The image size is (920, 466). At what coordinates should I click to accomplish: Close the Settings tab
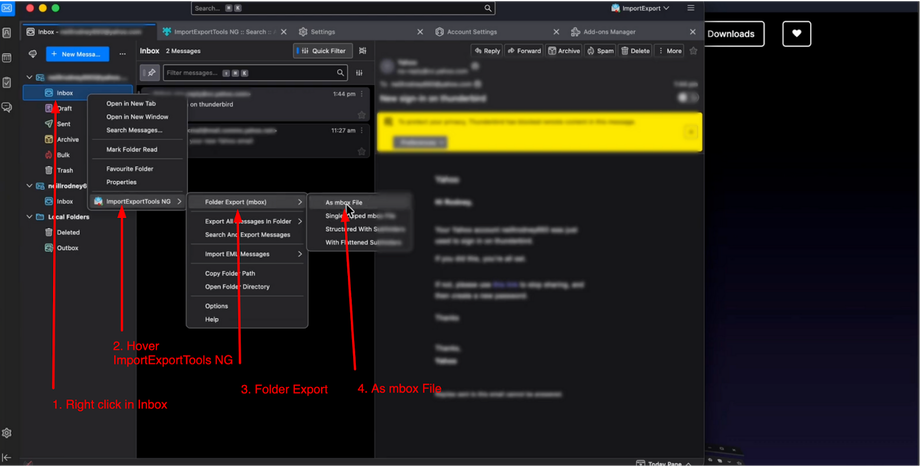coord(420,32)
